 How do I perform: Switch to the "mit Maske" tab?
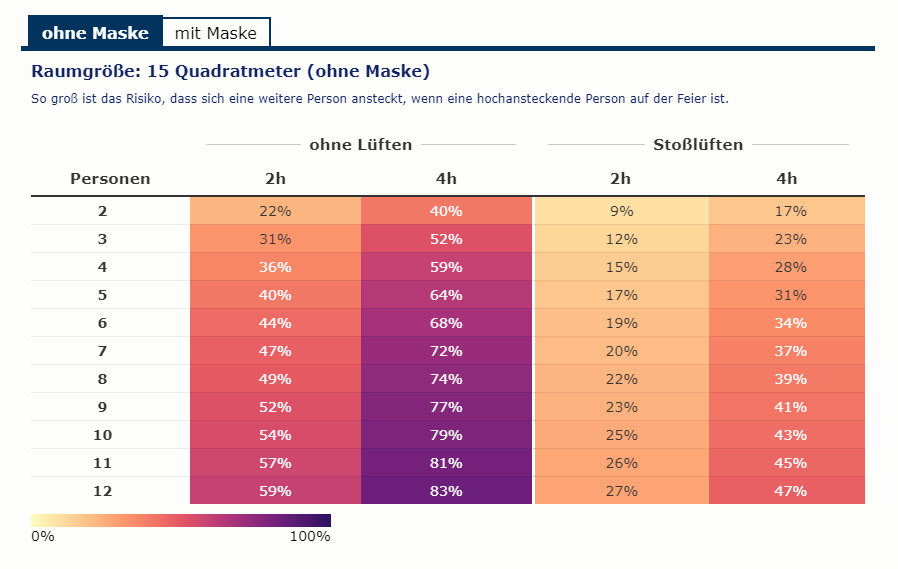215,33
